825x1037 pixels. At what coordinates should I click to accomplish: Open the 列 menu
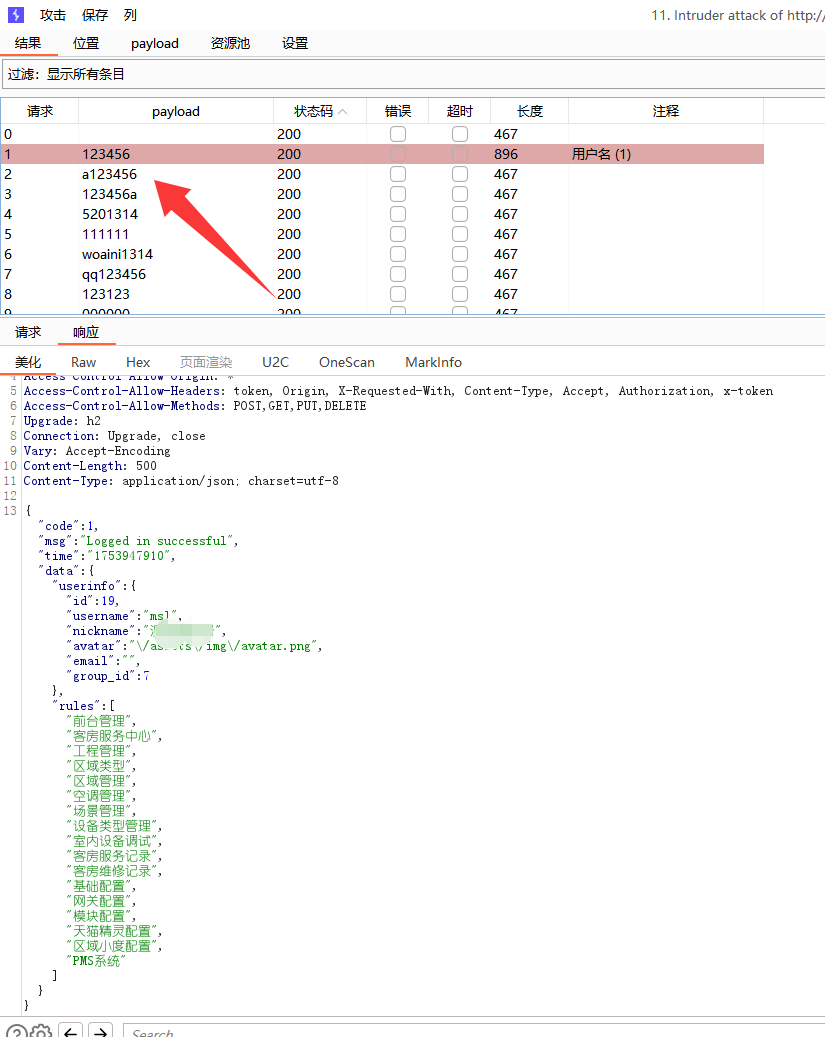(130, 15)
